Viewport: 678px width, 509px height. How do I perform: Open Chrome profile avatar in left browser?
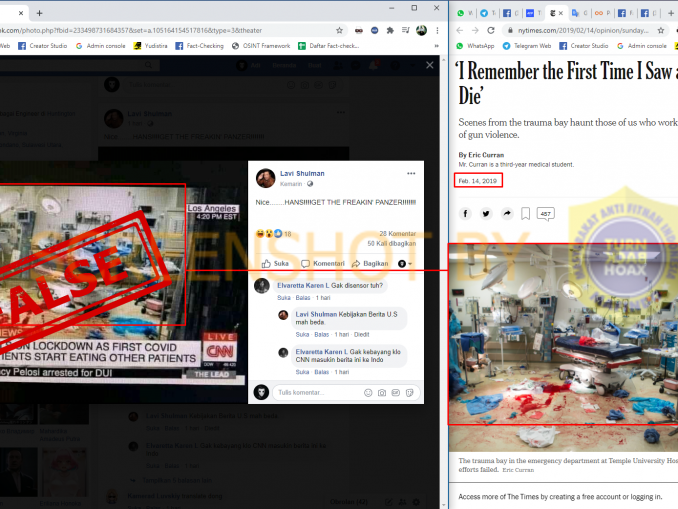pos(421,30)
